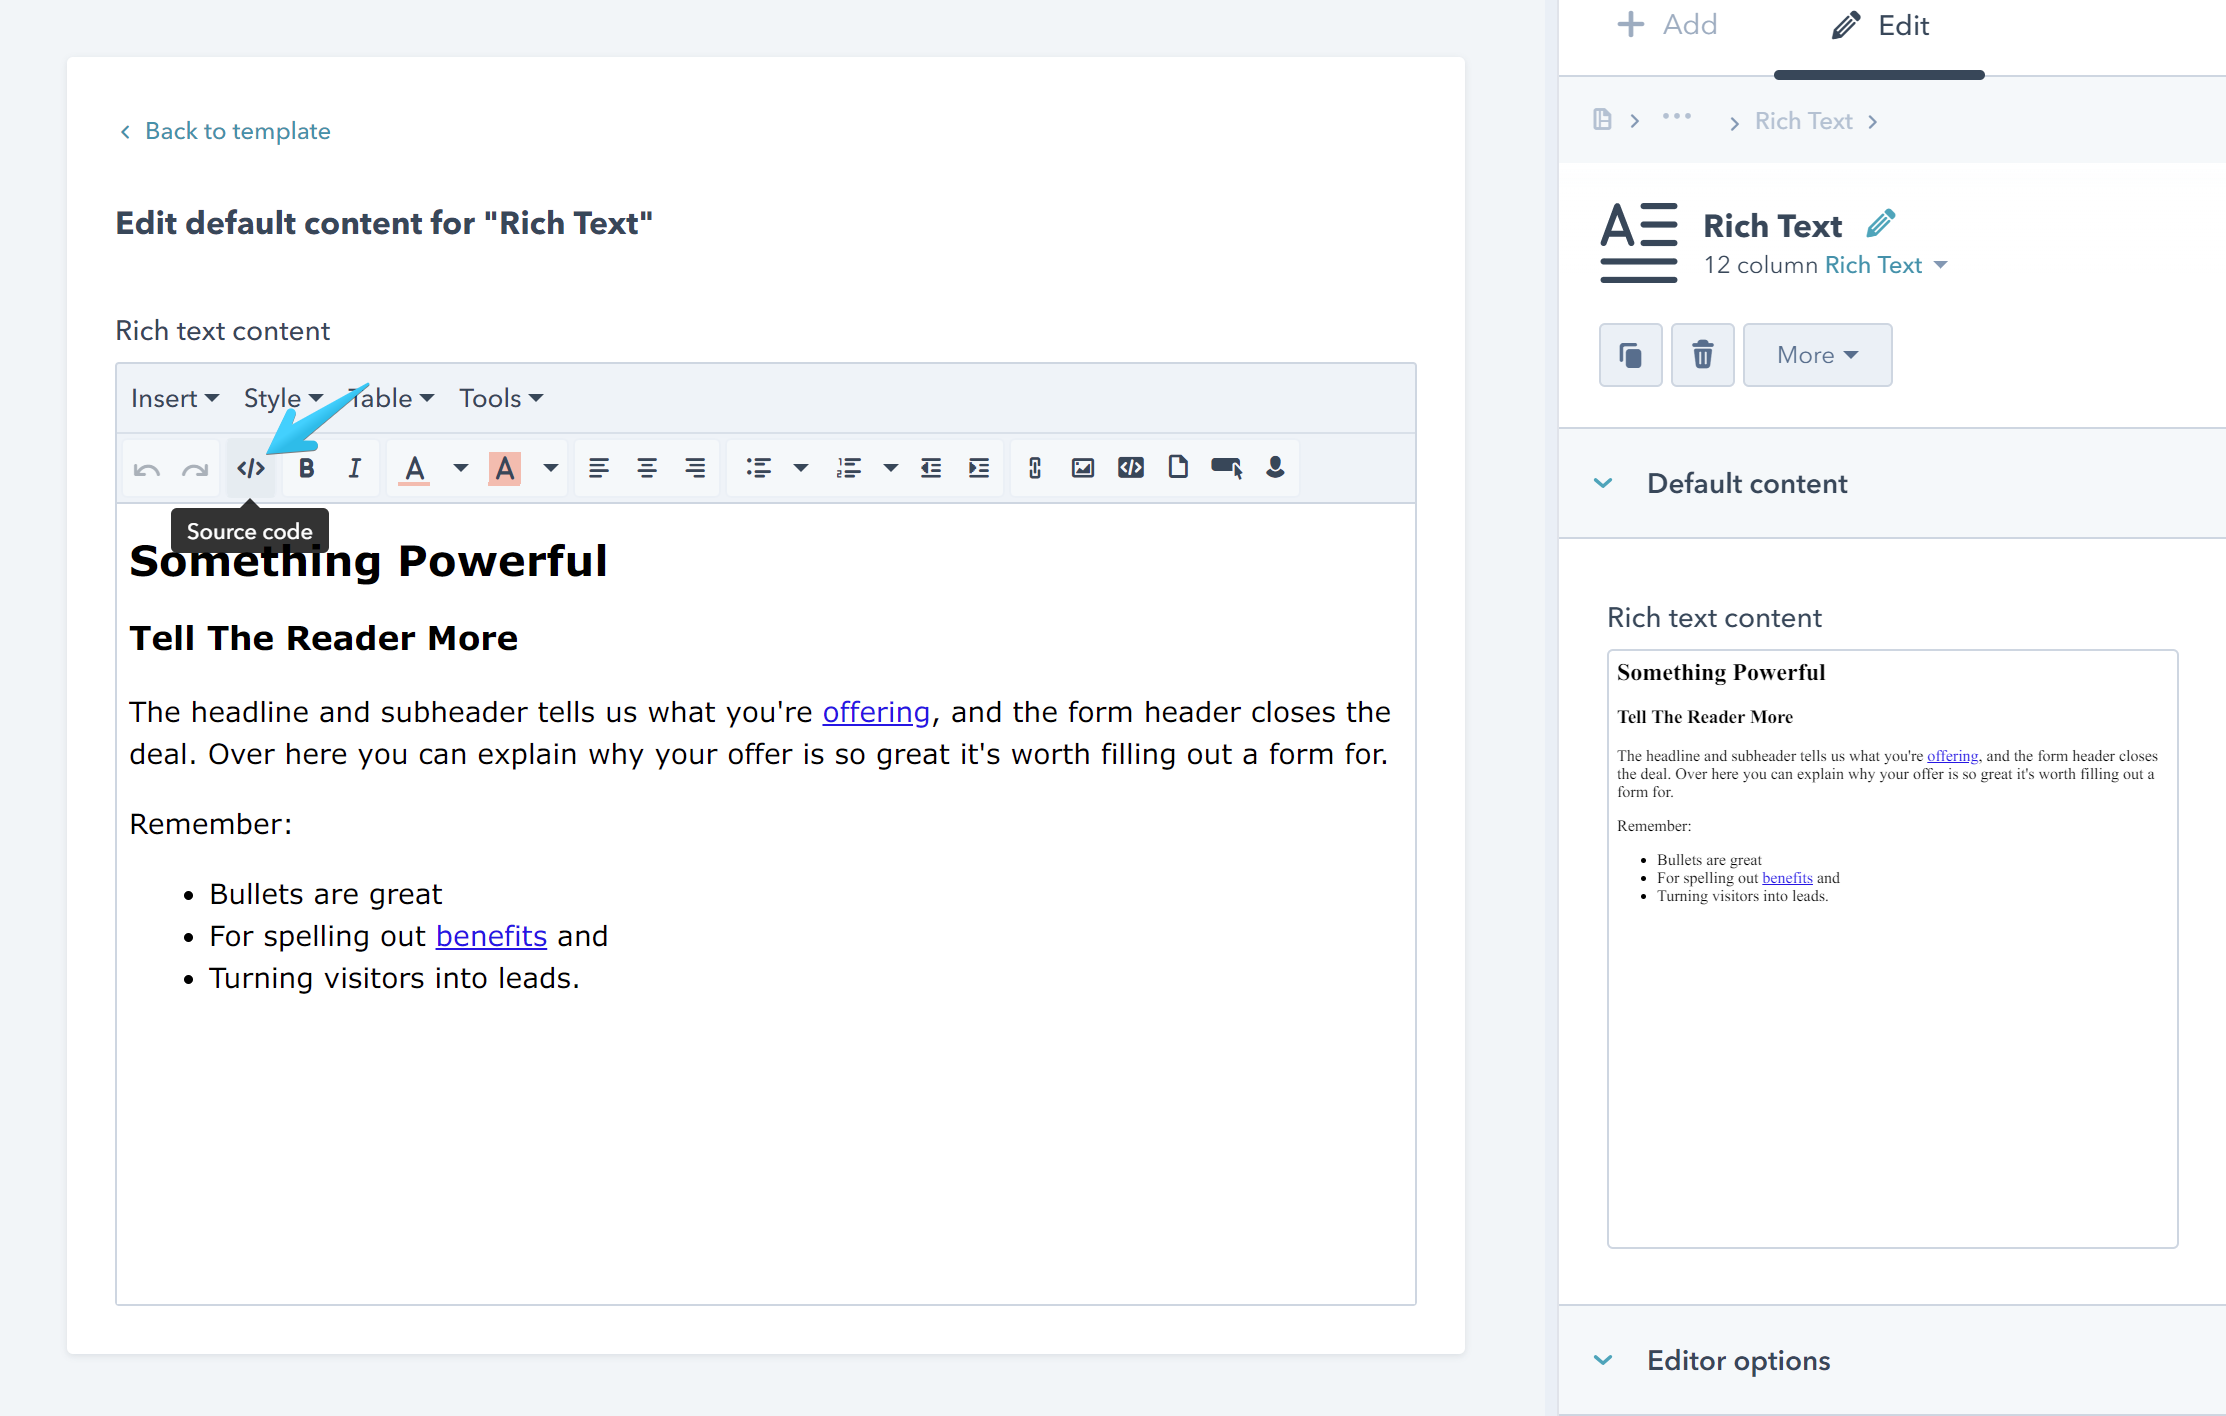Delete module with trash icon
This screenshot has height=1416, width=2226.
tap(1702, 355)
